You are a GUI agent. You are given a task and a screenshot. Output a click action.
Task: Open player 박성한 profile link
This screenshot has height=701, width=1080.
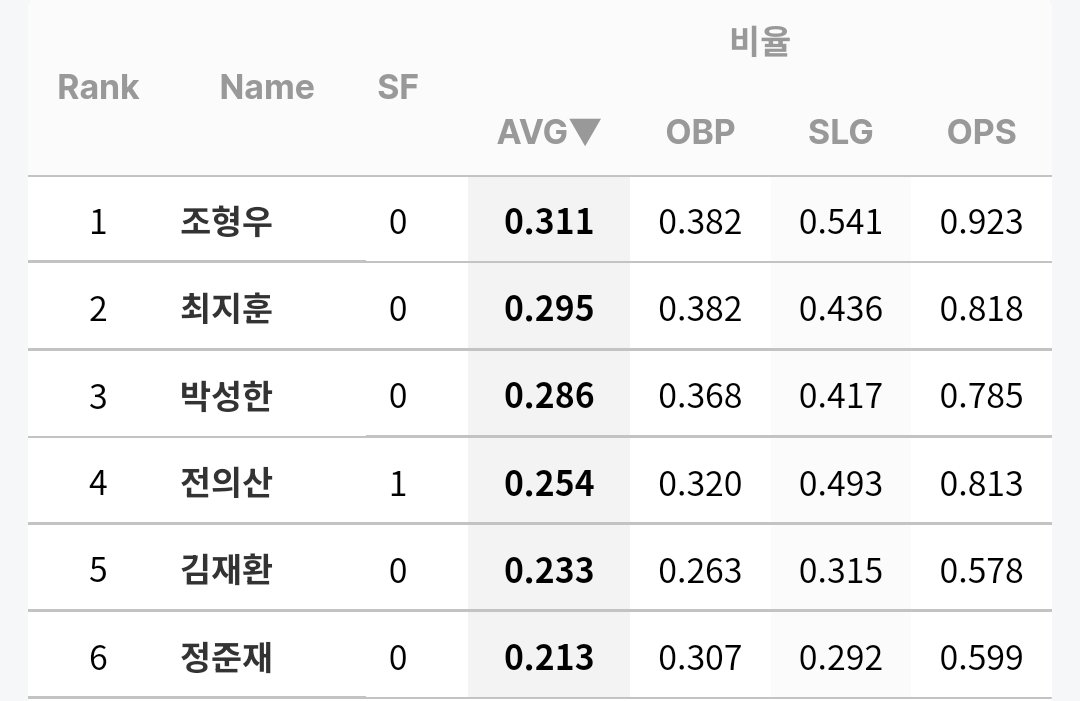(226, 395)
